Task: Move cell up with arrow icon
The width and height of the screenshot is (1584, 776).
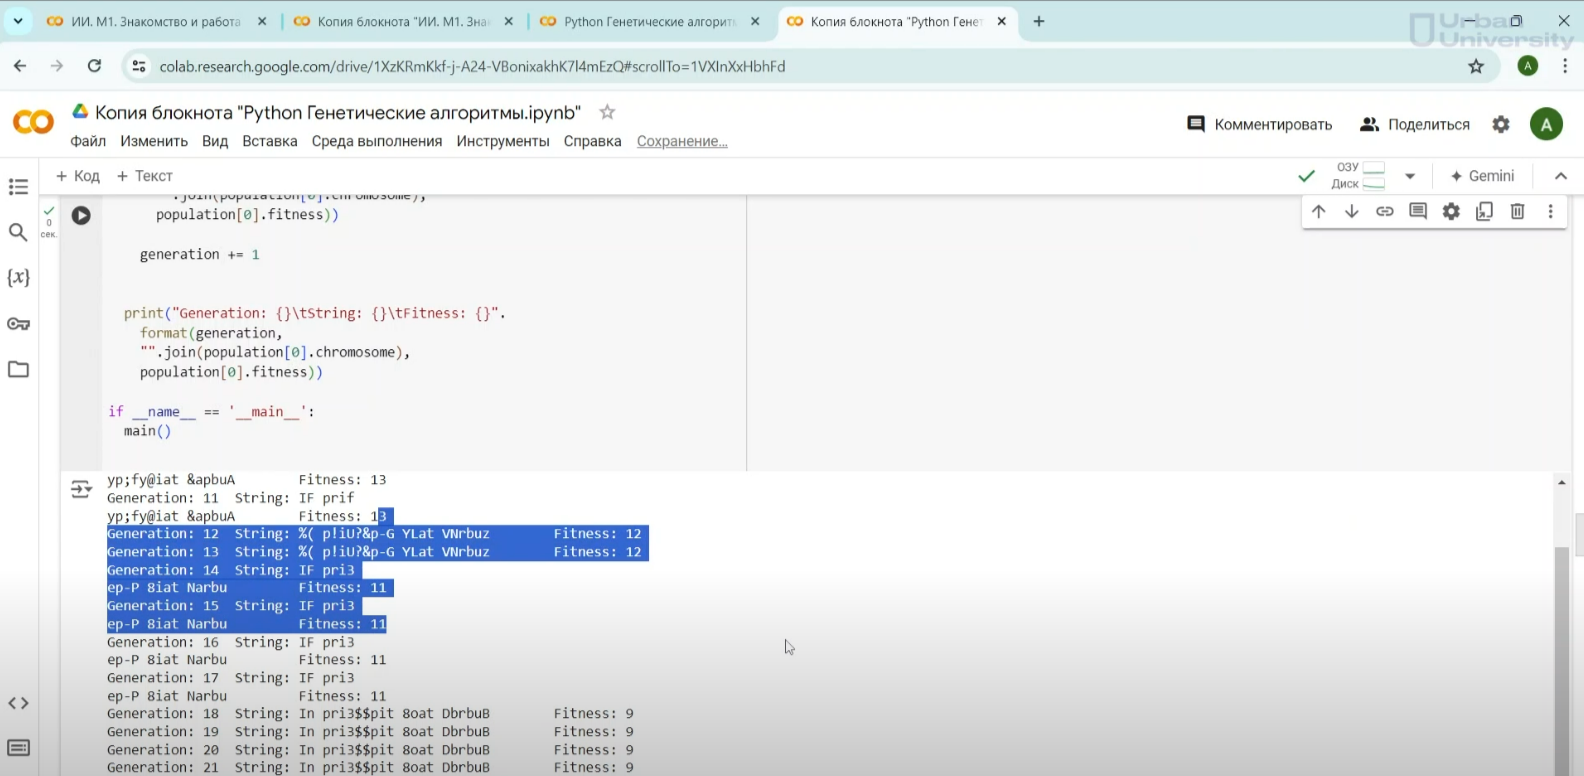Action: coord(1319,211)
